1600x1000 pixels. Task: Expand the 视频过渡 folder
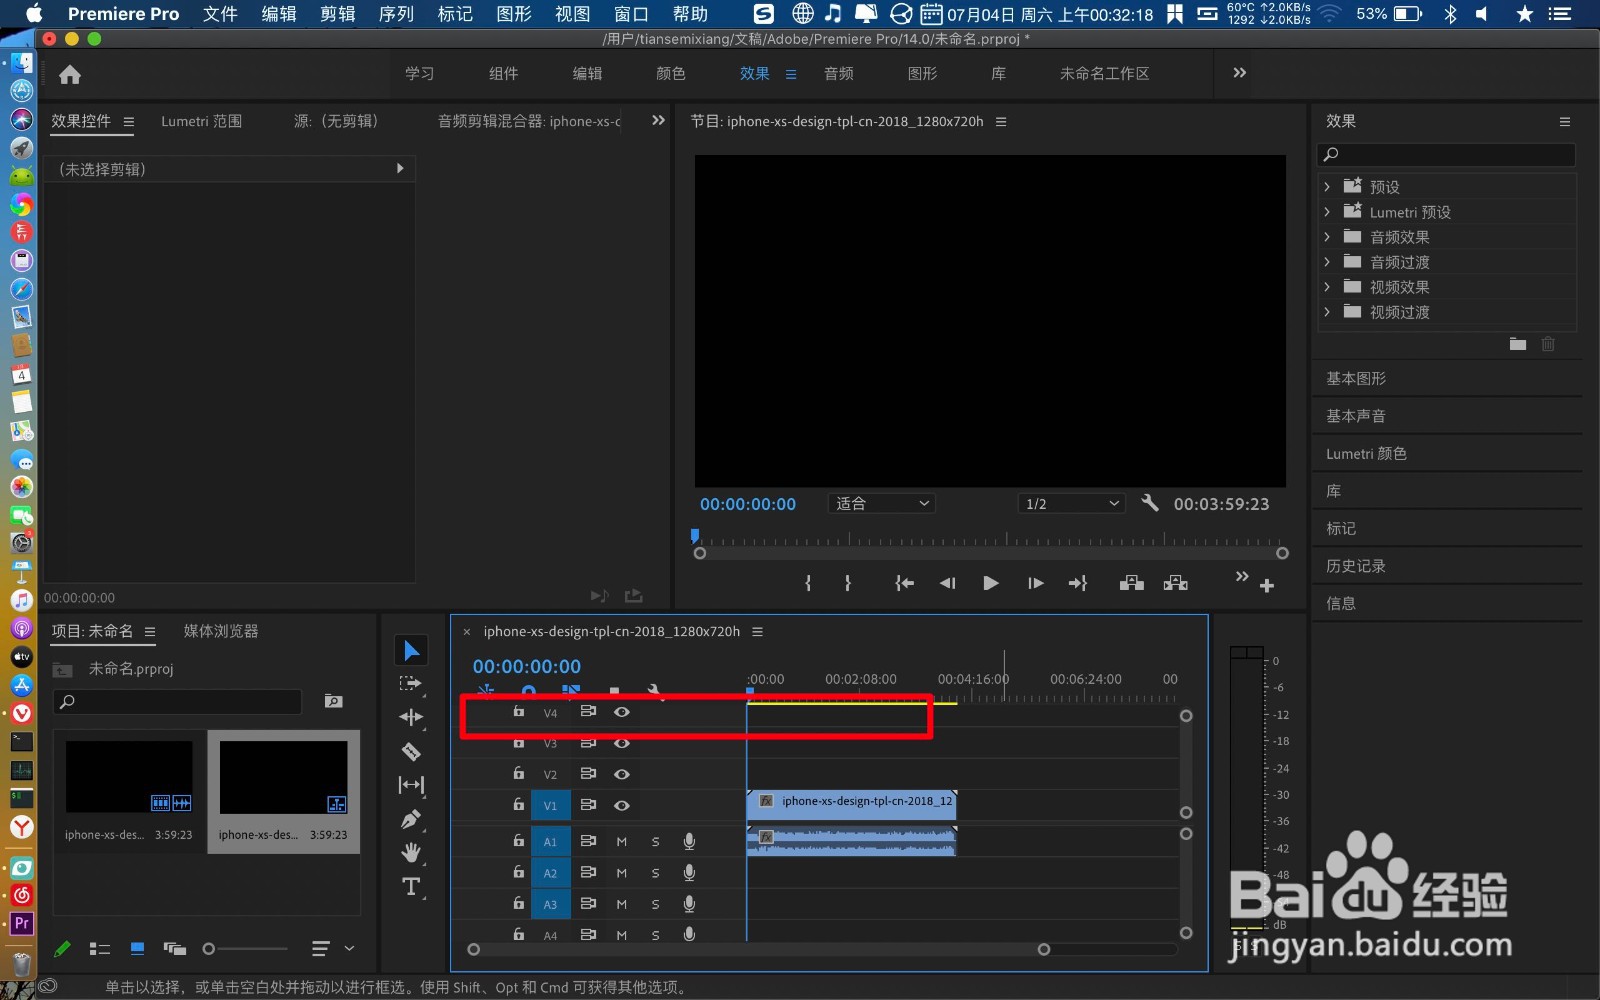[1327, 312]
